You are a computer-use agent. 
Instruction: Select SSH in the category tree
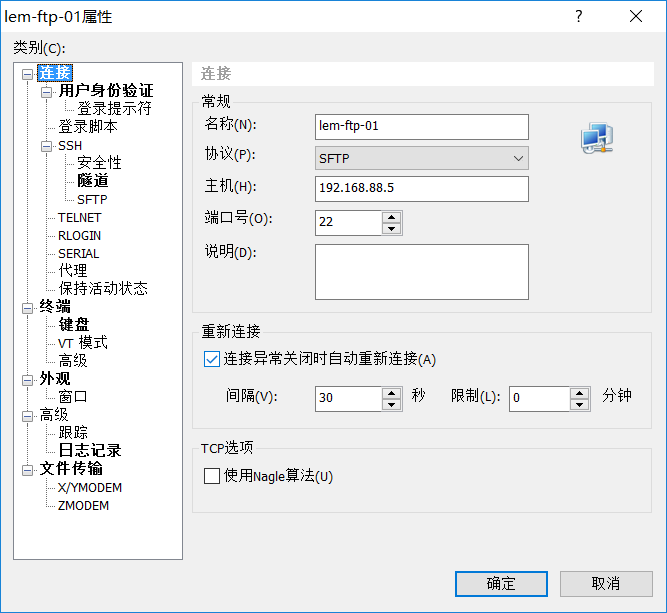click(x=70, y=146)
